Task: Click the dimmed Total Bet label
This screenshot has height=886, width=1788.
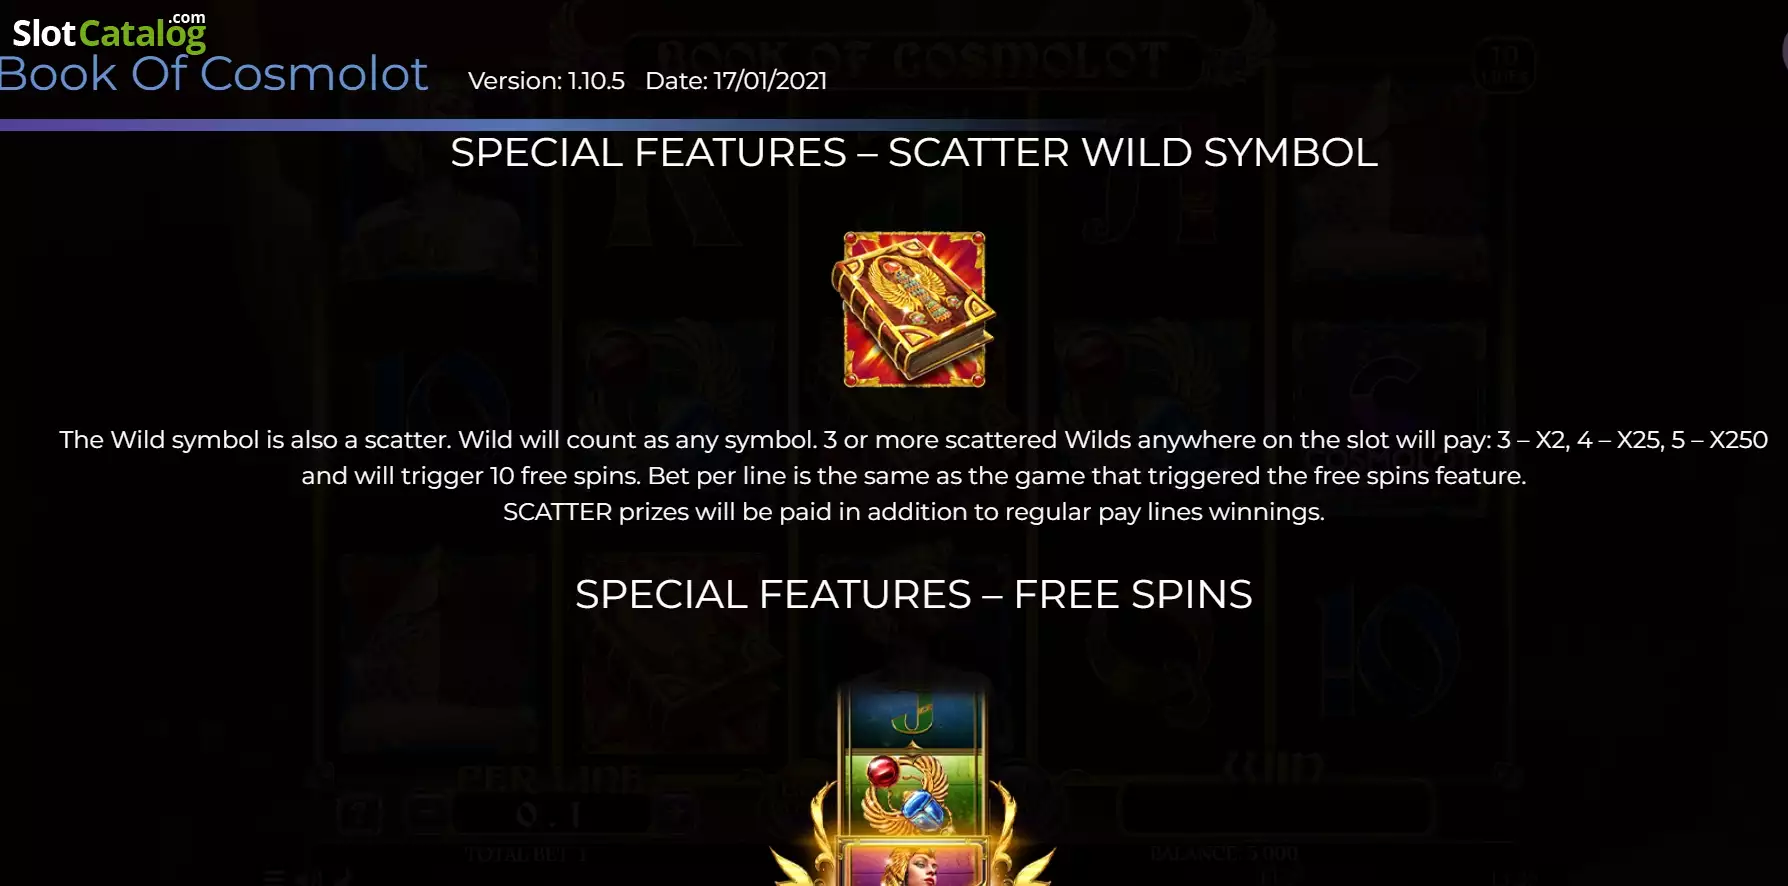Action: coord(526,855)
